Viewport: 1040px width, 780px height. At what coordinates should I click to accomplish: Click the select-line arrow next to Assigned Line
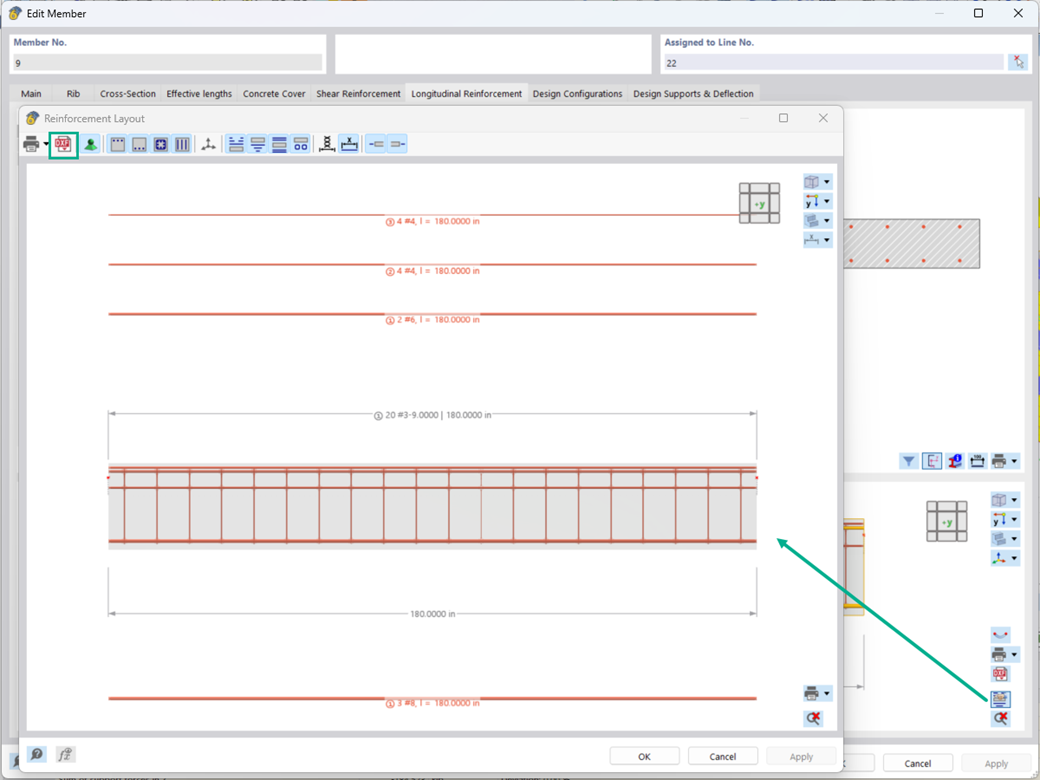(1019, 61)
